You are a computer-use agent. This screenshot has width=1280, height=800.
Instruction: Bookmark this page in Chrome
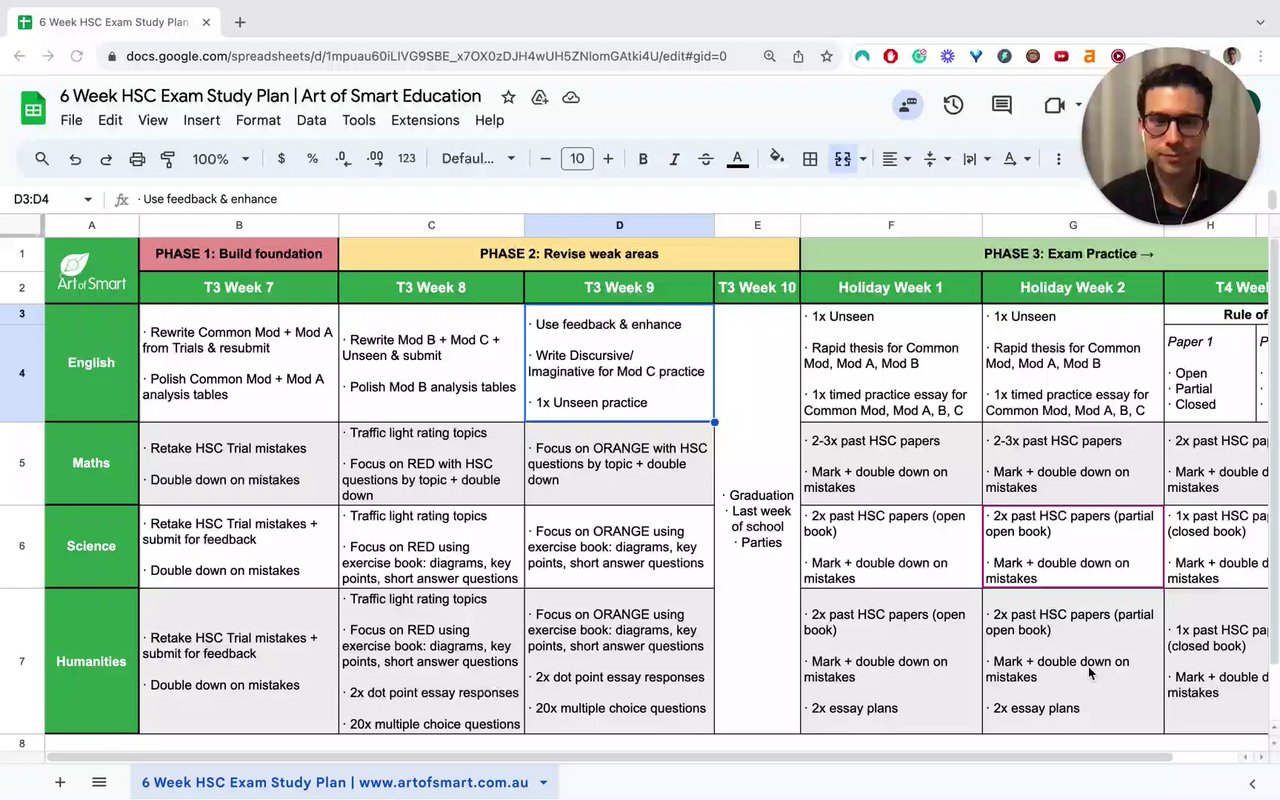pyautogui.click(x=827, y=57)
